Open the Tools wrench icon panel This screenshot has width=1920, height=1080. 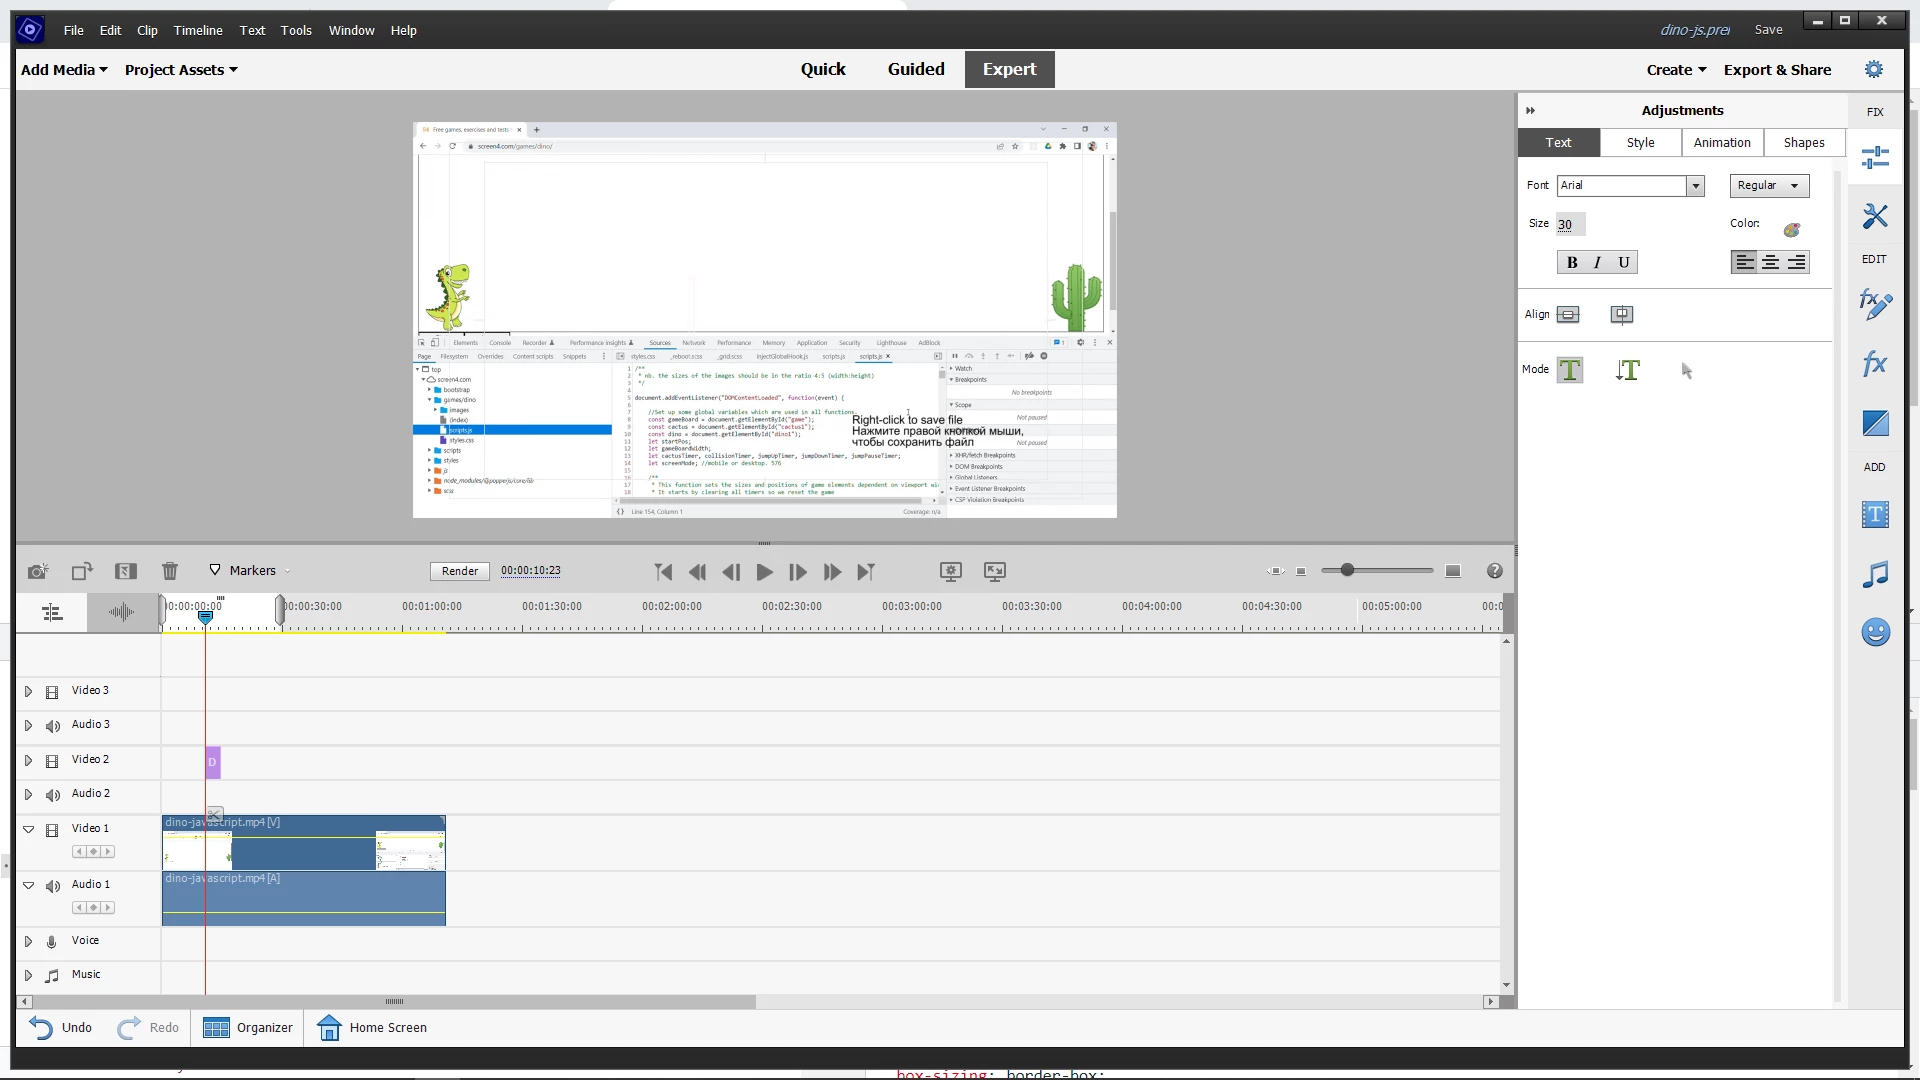pos(1875,216)
